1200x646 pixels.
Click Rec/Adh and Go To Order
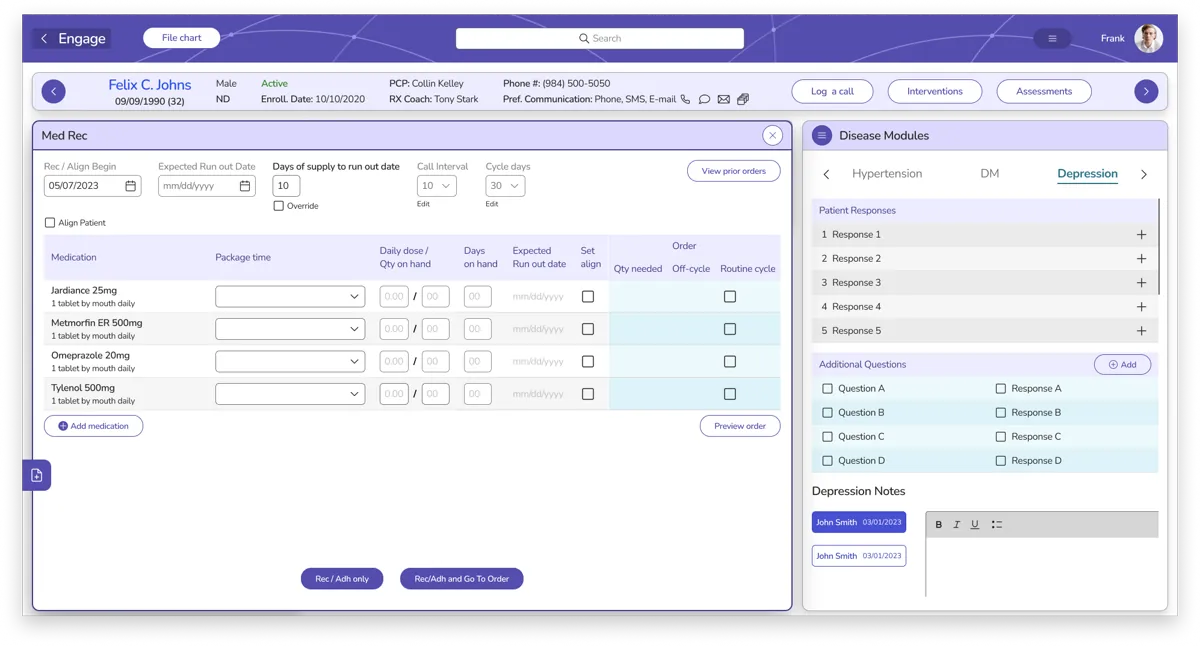tap(462, 579)
